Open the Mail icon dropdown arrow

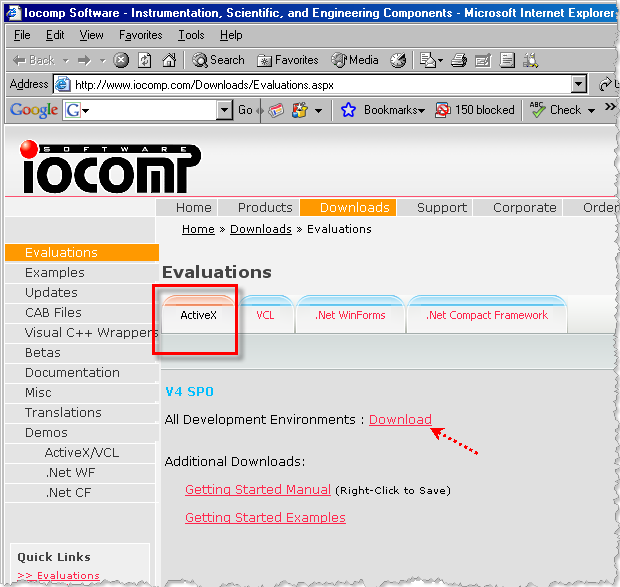440,61
